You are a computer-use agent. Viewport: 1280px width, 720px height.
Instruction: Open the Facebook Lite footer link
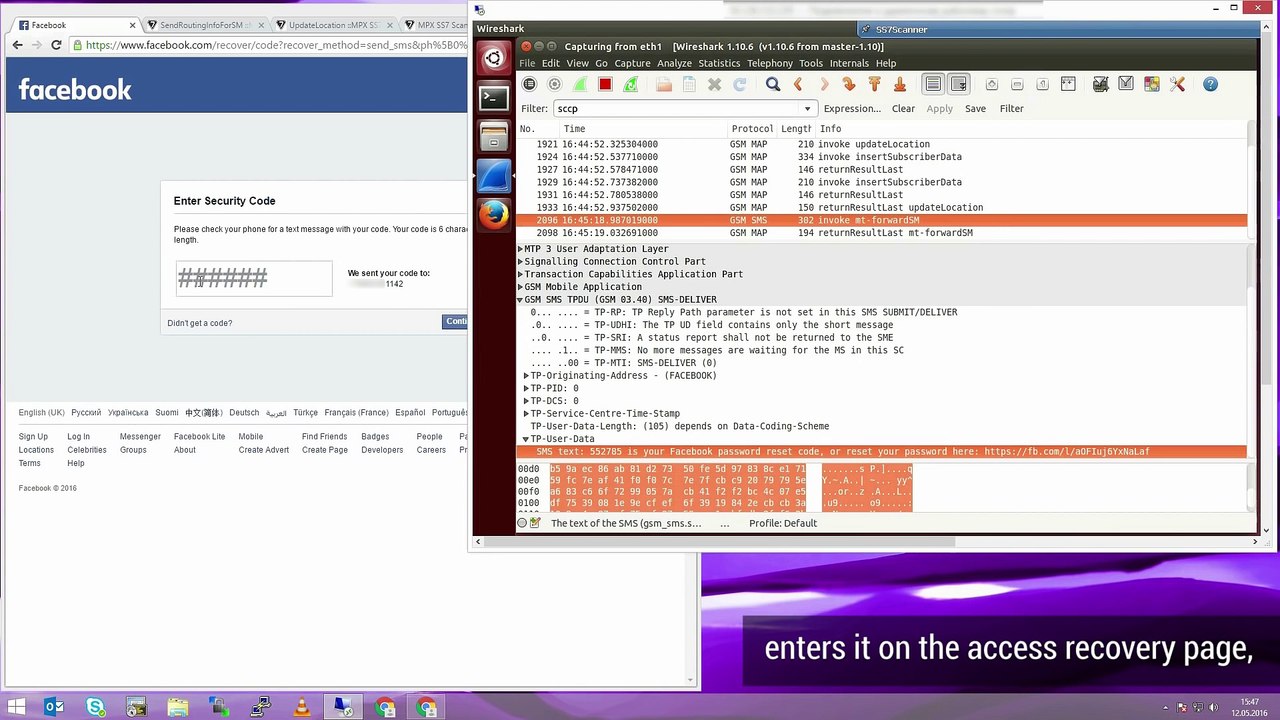pos(199,437)
